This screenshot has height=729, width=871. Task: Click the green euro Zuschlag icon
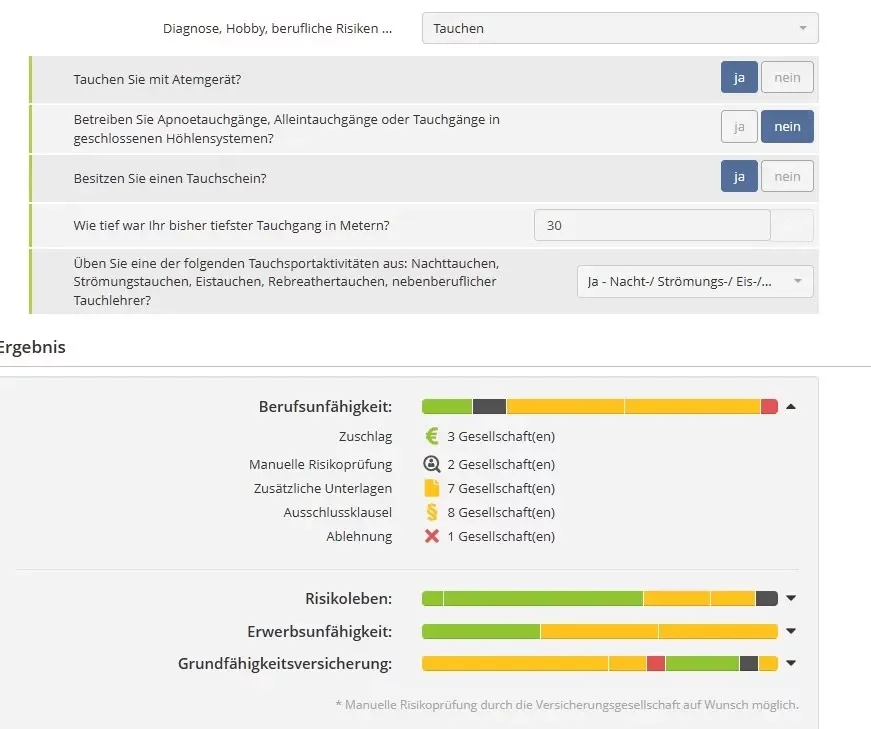coord(432,436)
